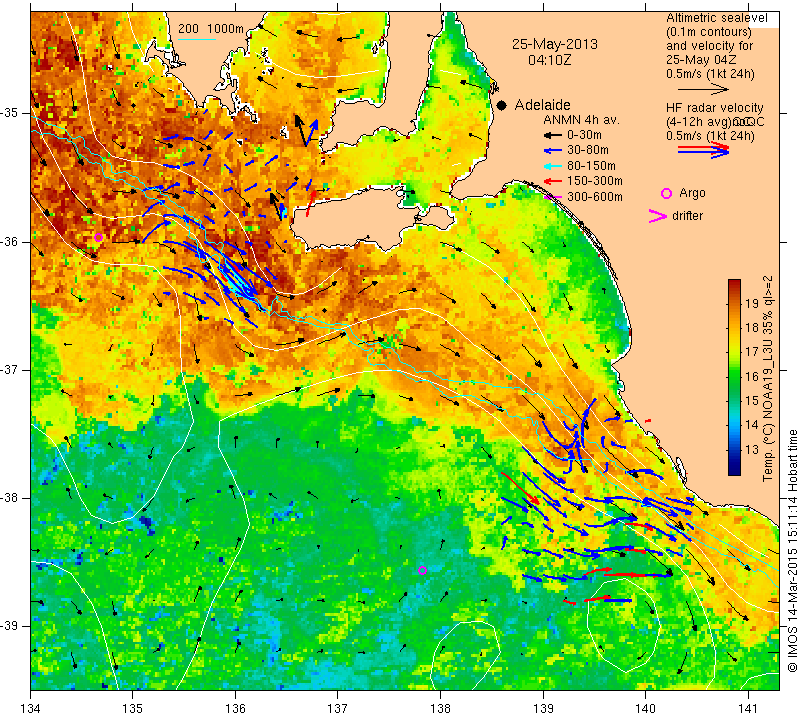The width and height of the screenshot is (800, 720).
Task: Click the cyan 200/1000m isobath legend line
Action: click(x=197, y=39)
